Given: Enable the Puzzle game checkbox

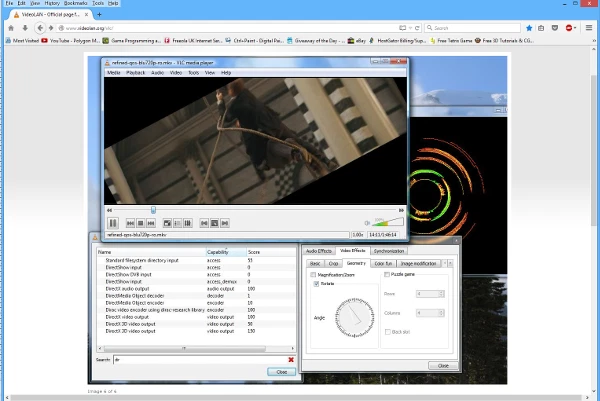Looking at the screenshot, I should click(387, 274).
